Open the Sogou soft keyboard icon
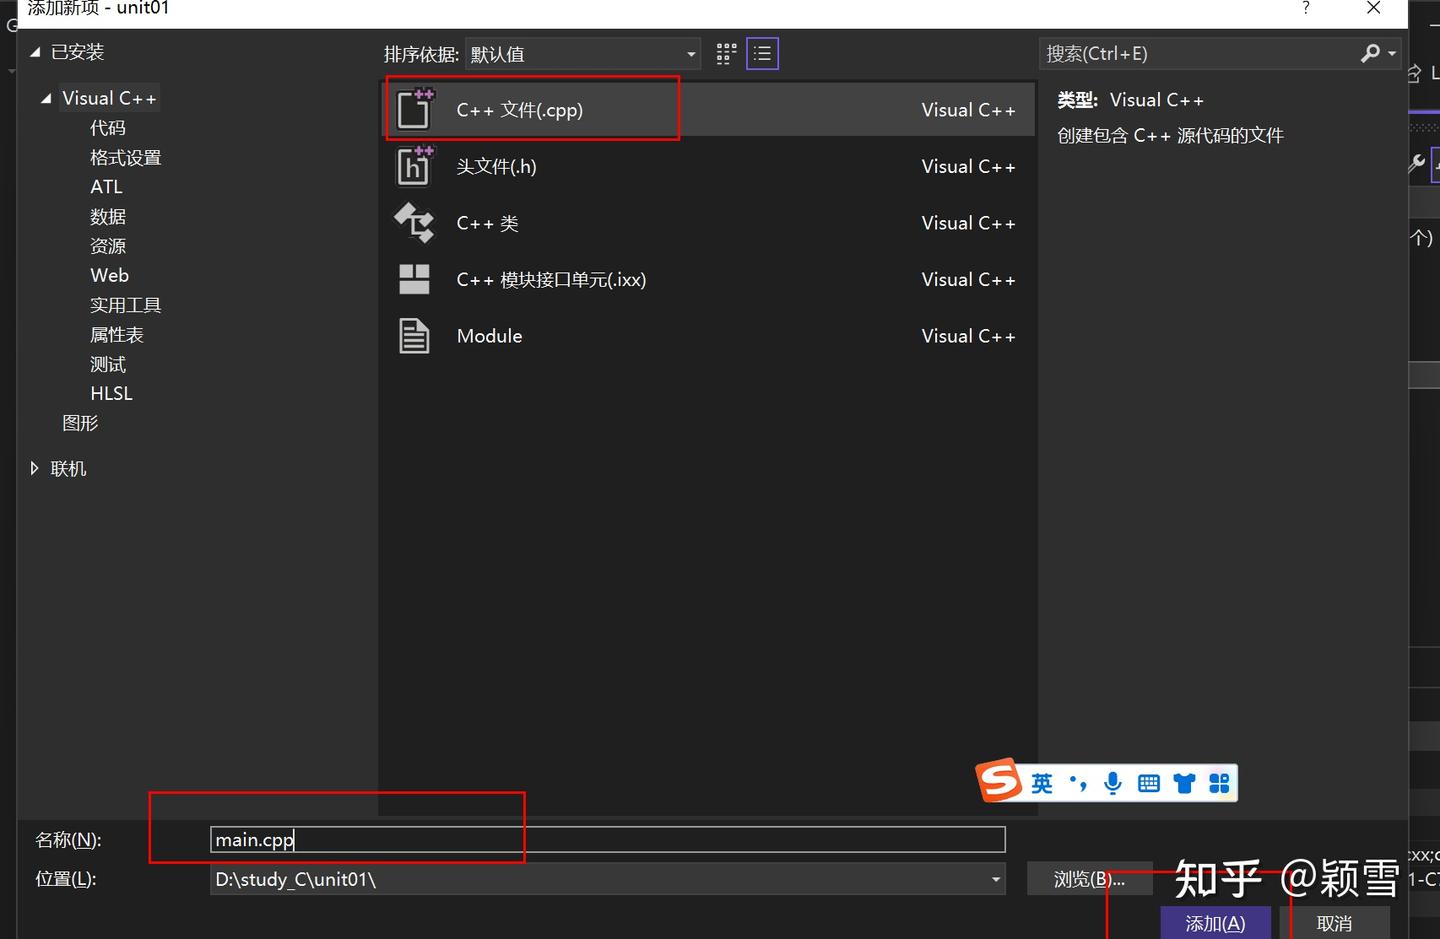 (1148, 783)
